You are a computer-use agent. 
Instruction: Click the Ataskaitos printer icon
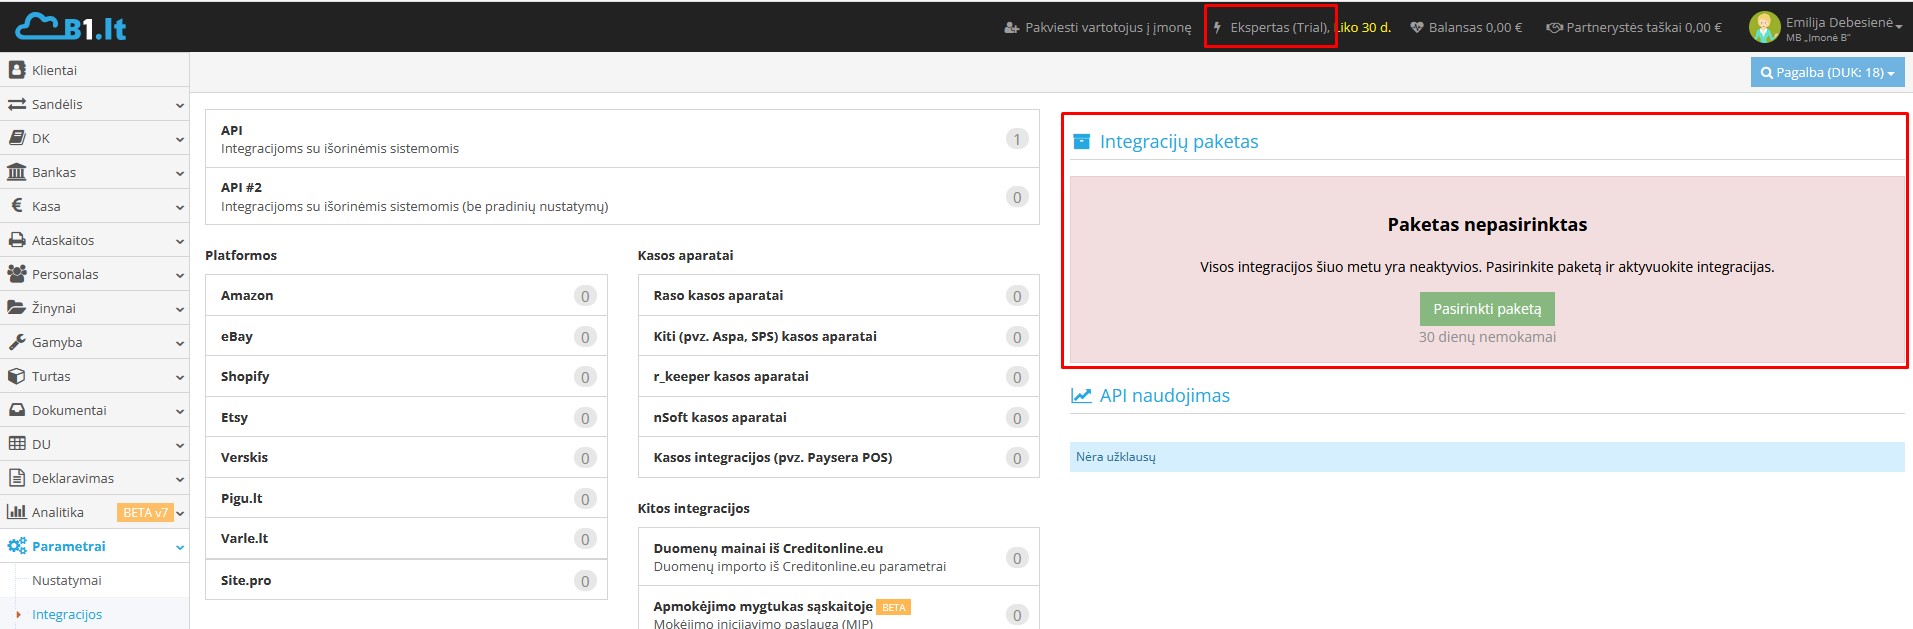(x=16, y=240)
